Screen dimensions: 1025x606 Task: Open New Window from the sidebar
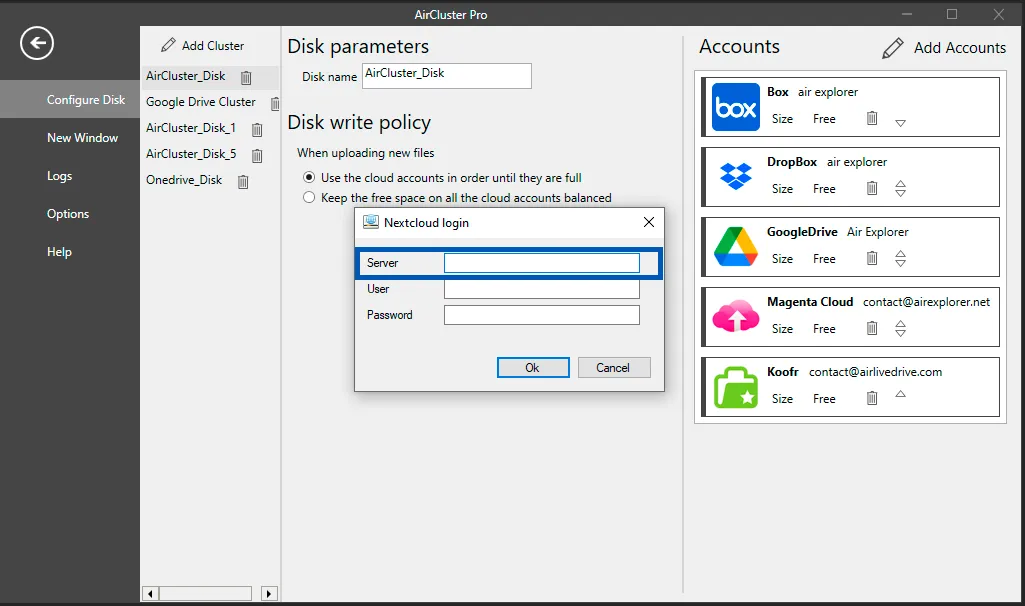point(82,138)
